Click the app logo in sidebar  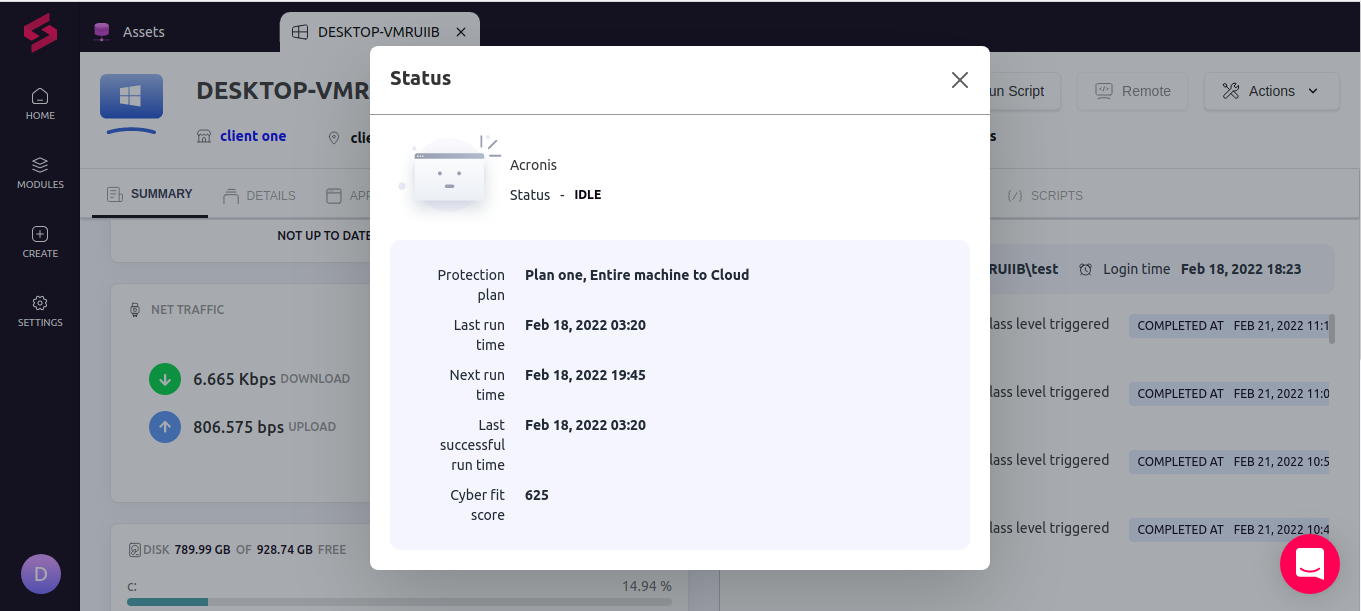[x=40, y=33]
